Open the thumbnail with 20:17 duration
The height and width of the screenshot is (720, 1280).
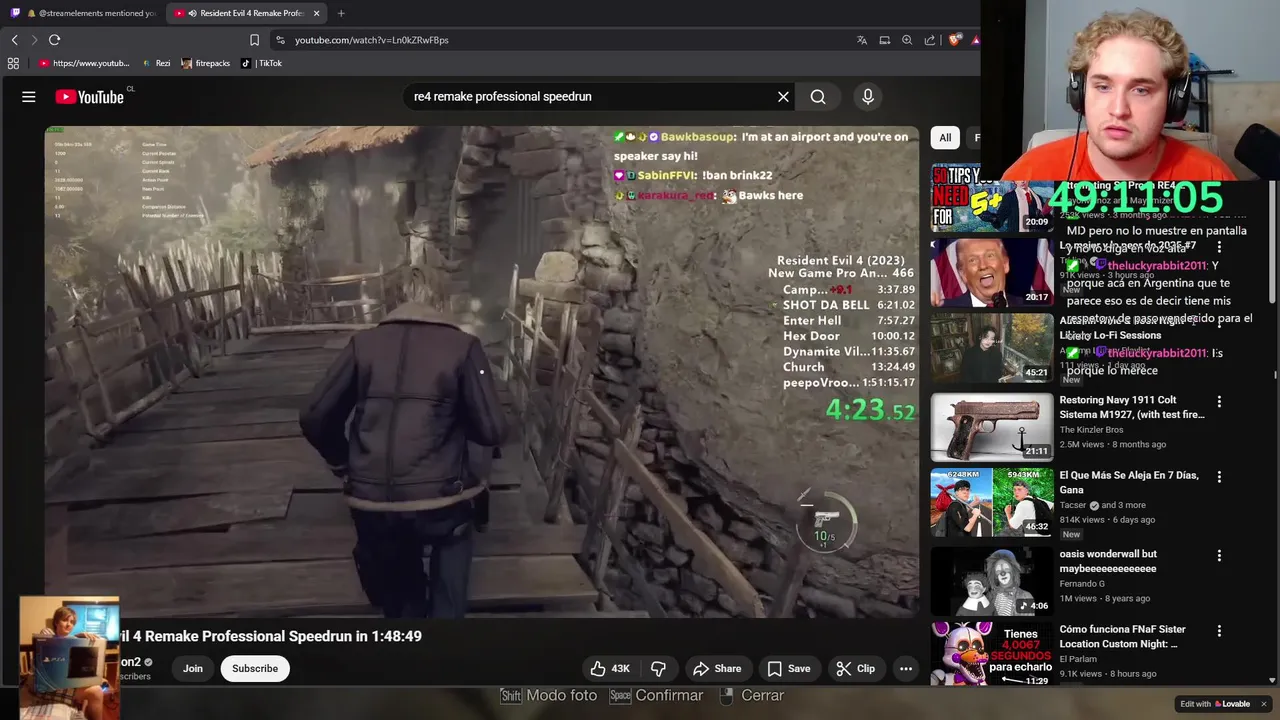pyautogui.click(x=992, y=273)
